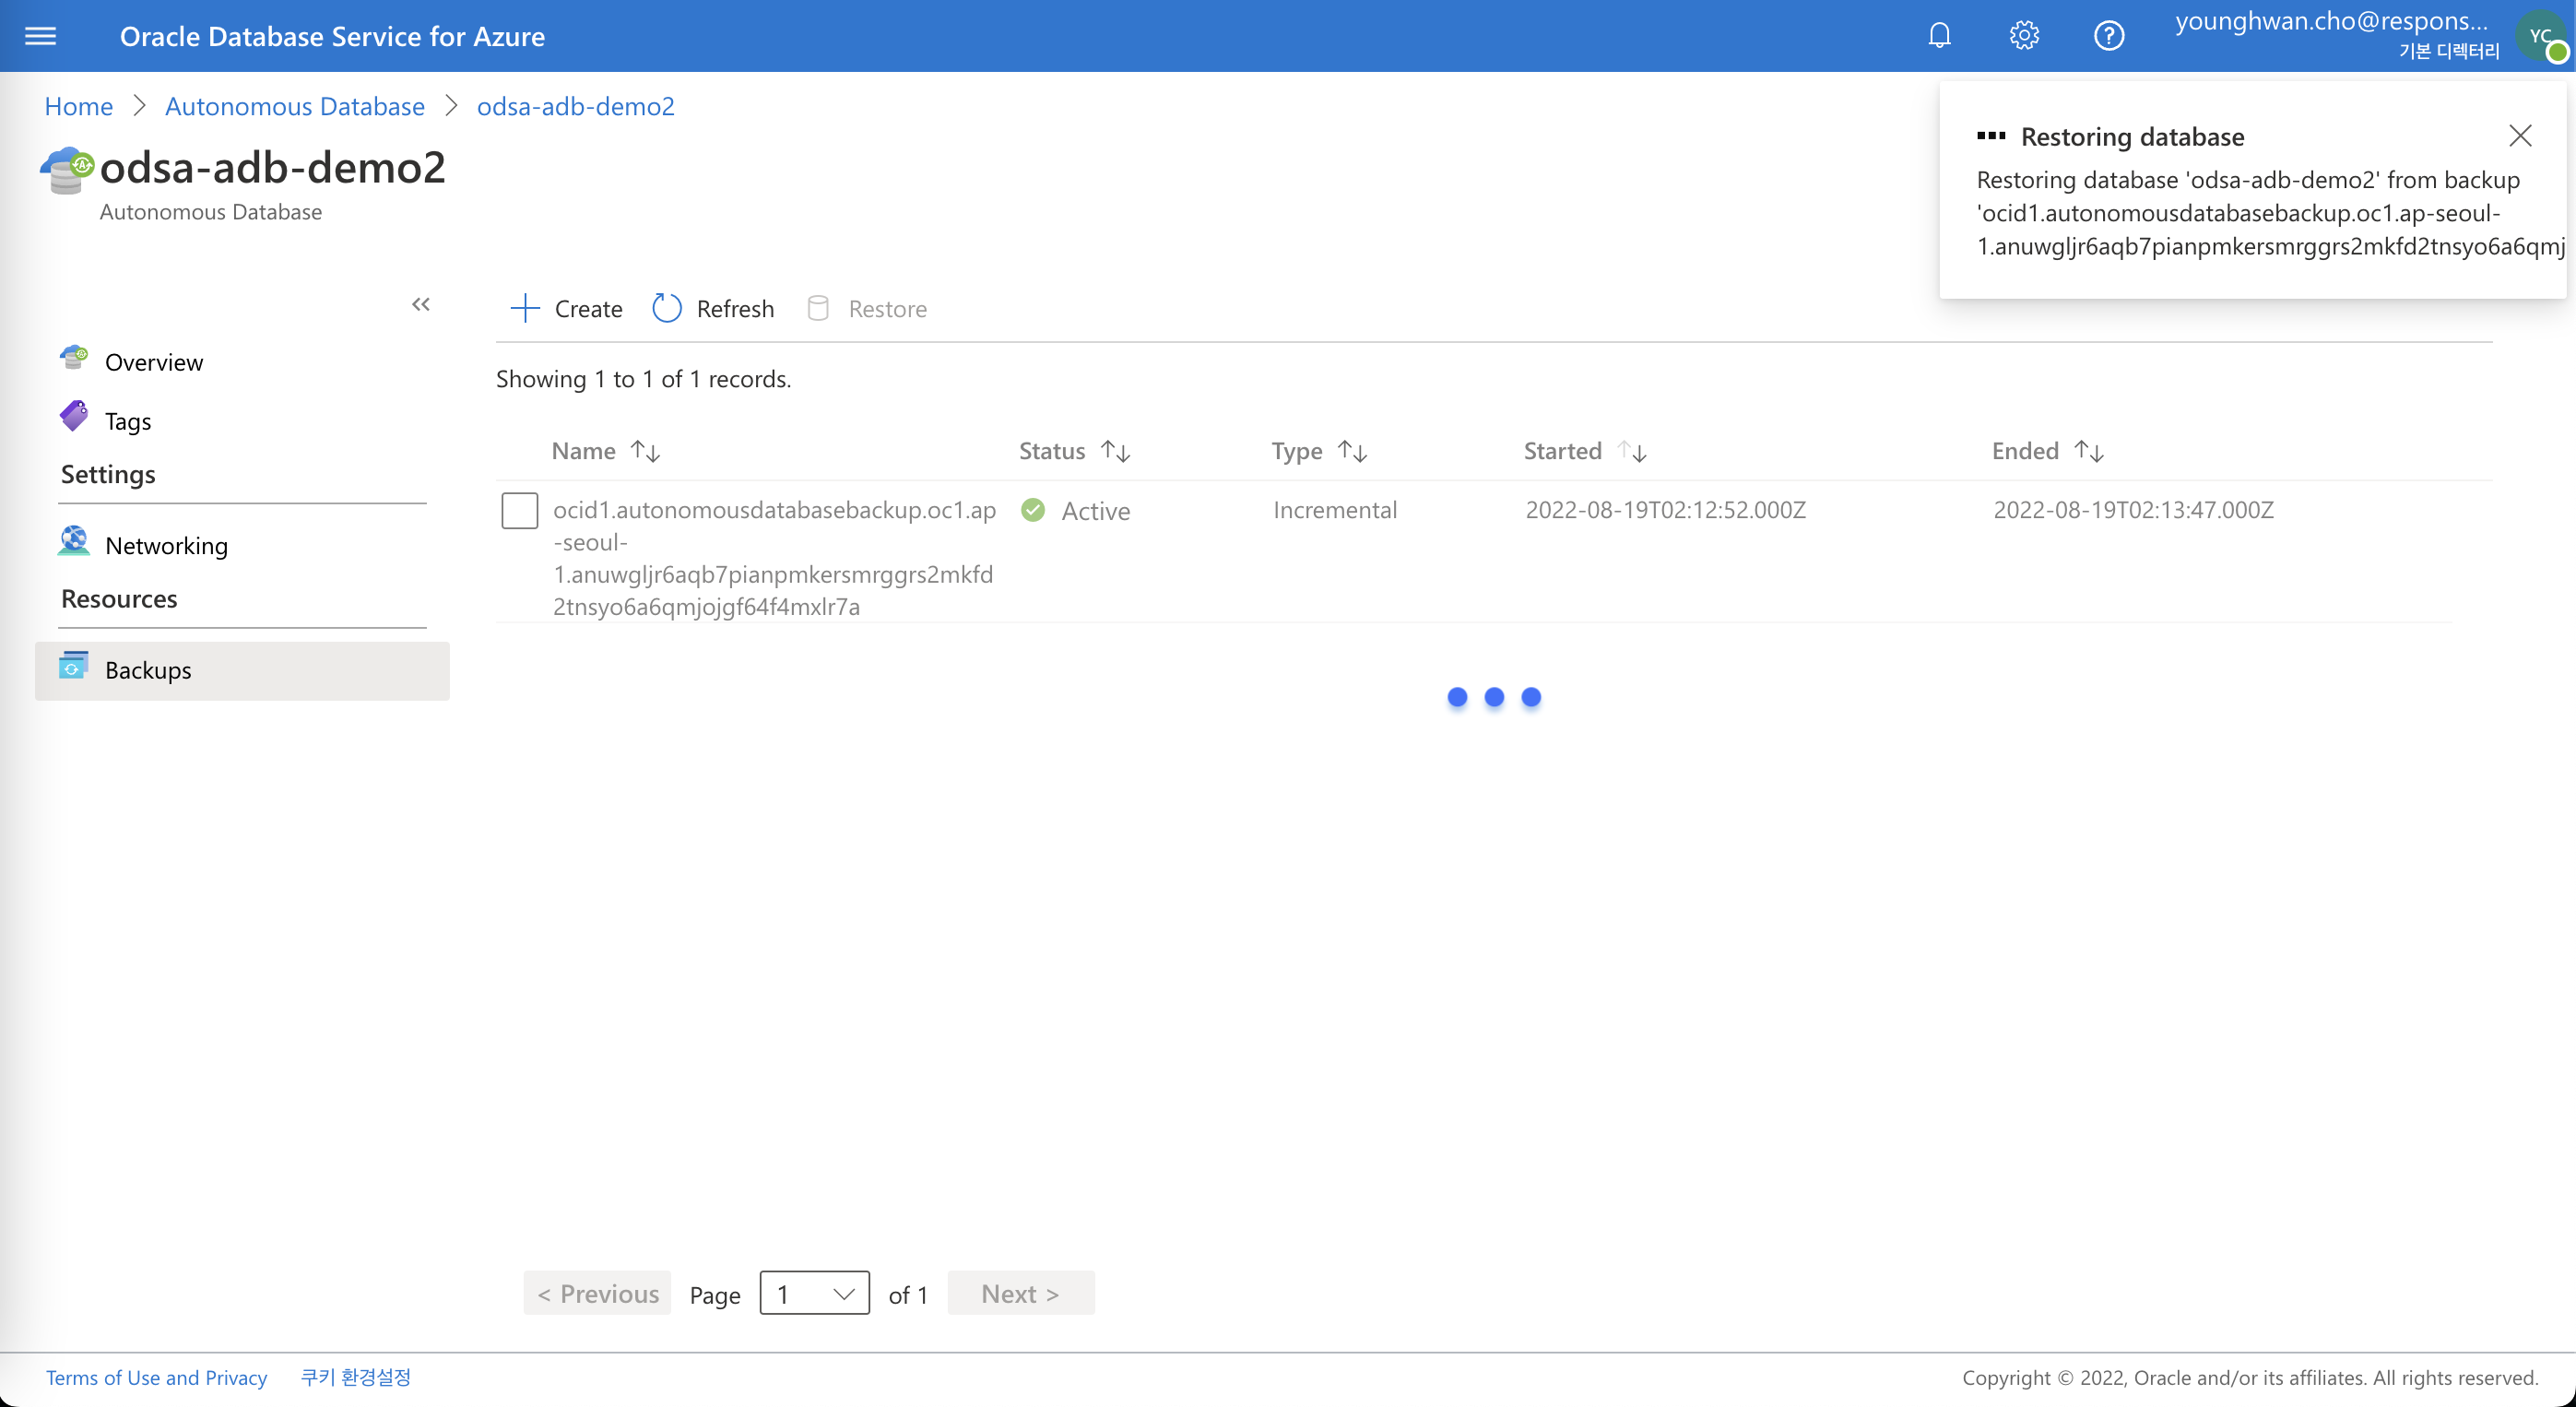Open the Tags menu item
The width and height of the screenshot is (2576, 1407).
coord(128,421)
